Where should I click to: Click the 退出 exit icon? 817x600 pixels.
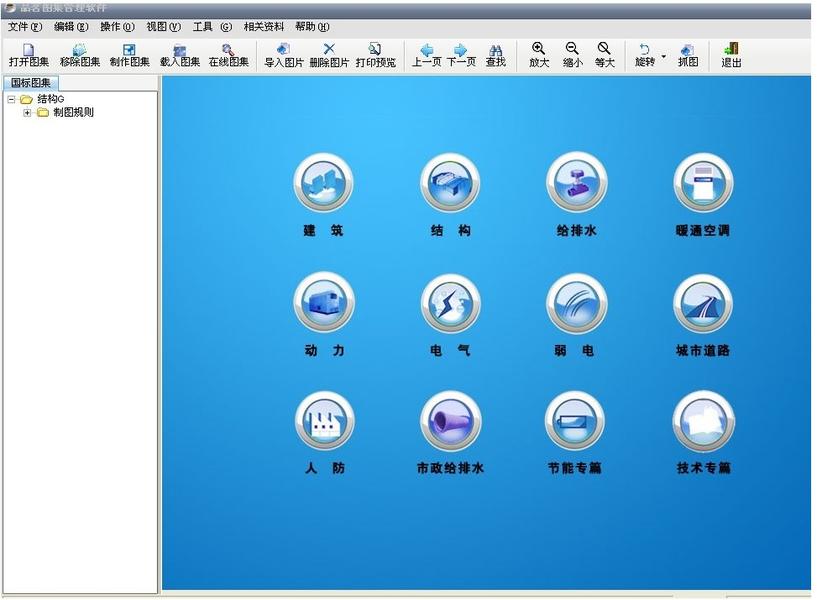731,55
